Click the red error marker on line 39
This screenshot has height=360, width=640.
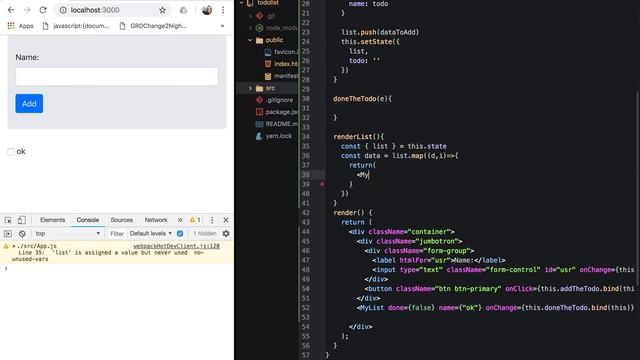tap(322, 184)
